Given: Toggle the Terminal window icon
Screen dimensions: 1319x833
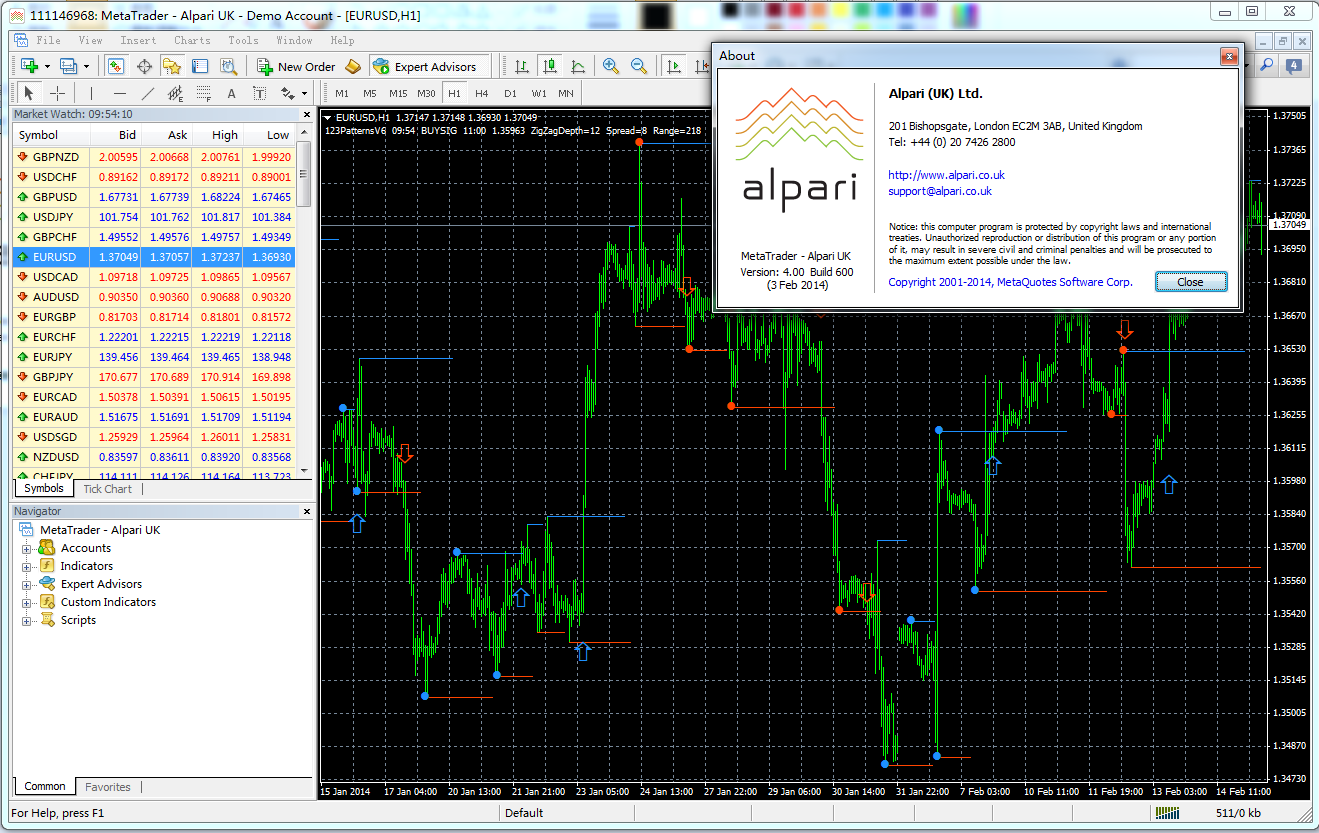Looking at the screenshot, I should (x=200, y=66).
